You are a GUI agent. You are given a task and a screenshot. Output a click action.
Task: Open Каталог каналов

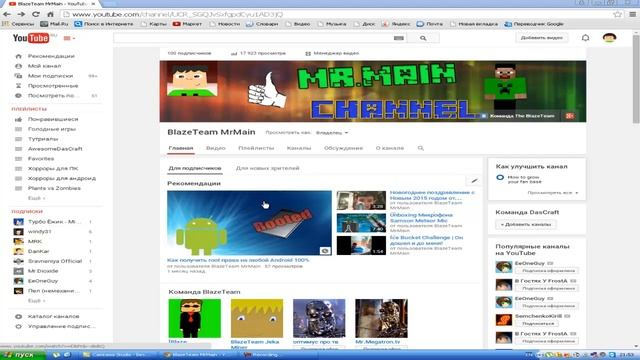click(53, 316)
